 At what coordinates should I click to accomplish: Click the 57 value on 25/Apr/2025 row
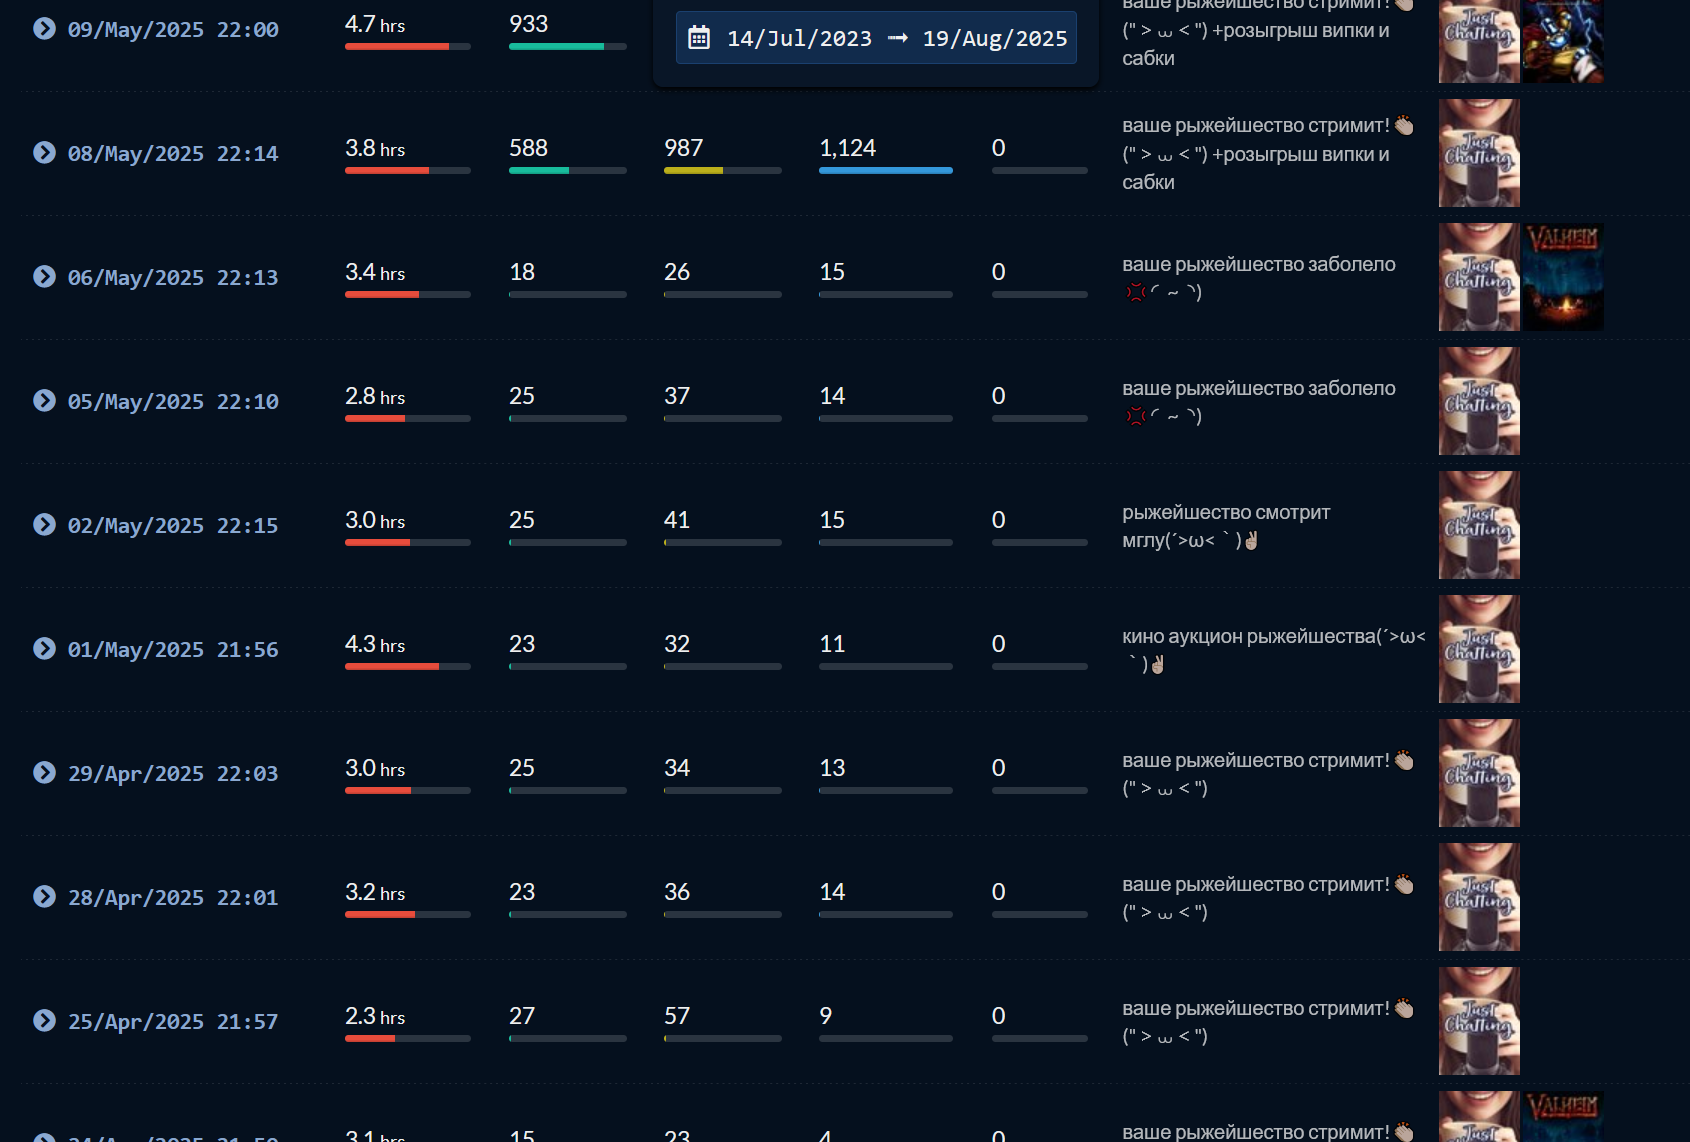coord(677,1016)
